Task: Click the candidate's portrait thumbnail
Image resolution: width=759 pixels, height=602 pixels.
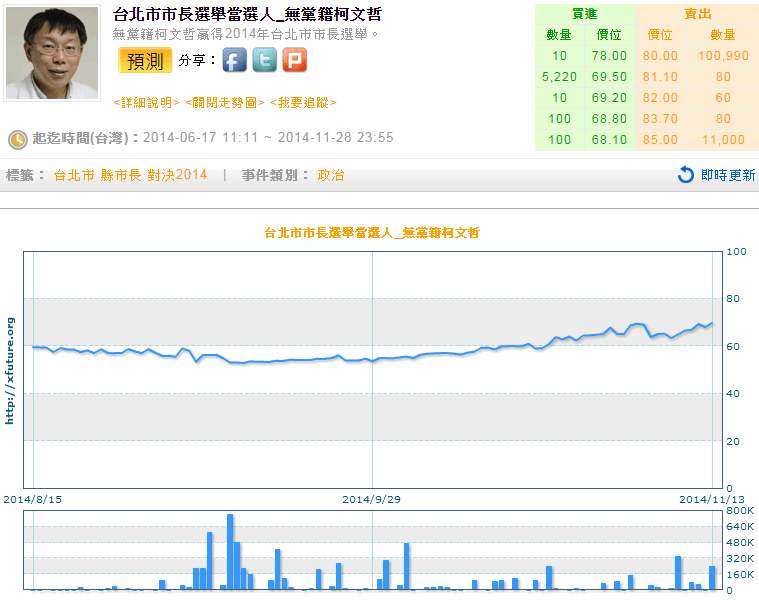Action: point(52,53)
